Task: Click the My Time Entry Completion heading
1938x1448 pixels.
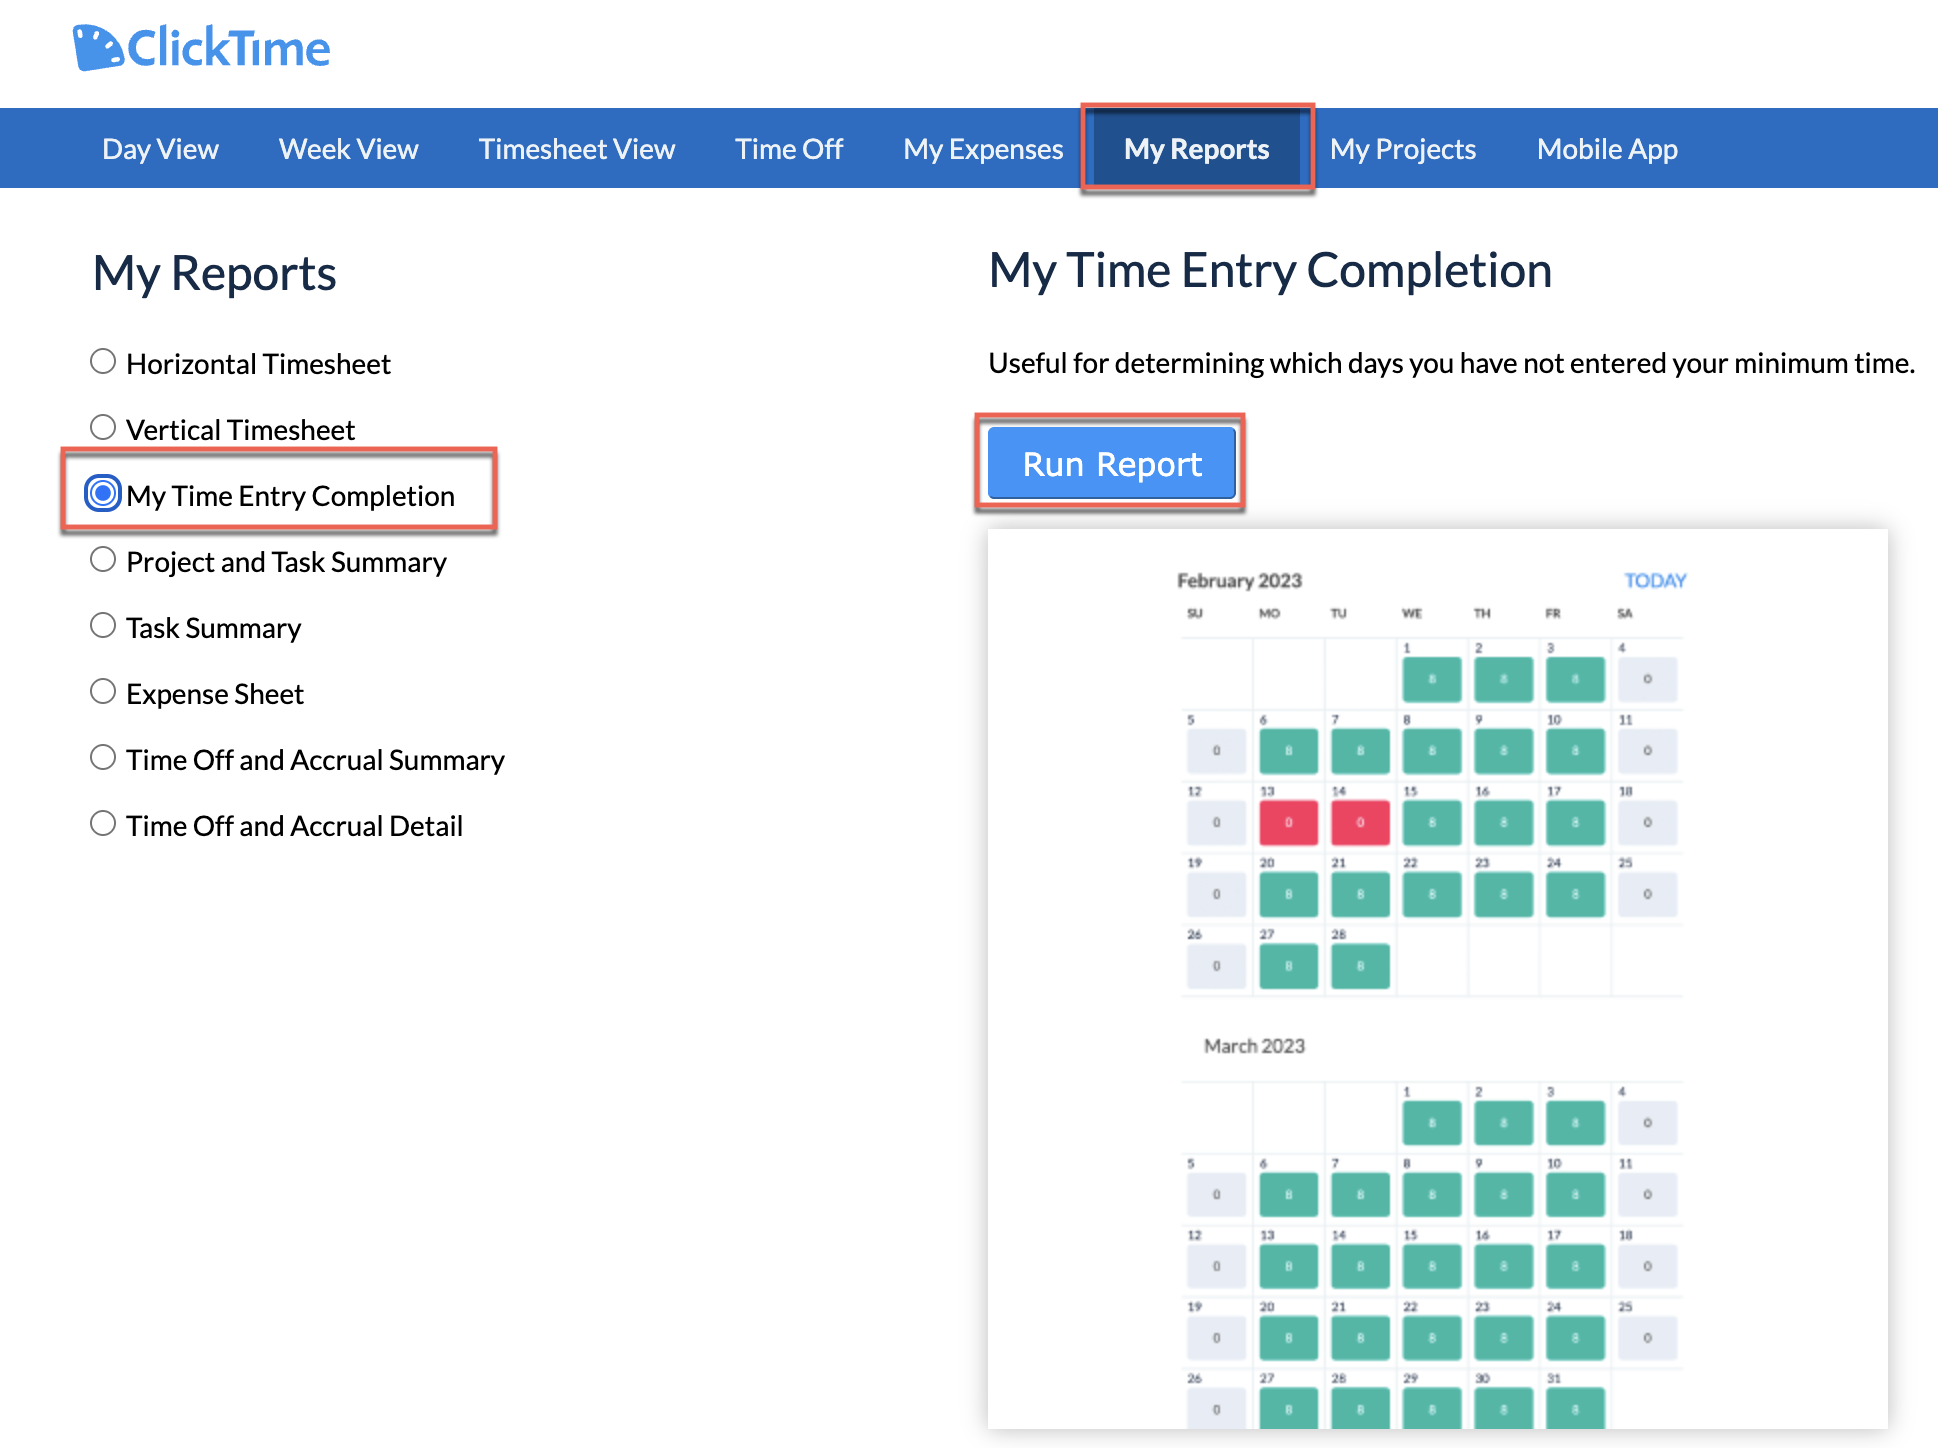Action: point(1270,271)
